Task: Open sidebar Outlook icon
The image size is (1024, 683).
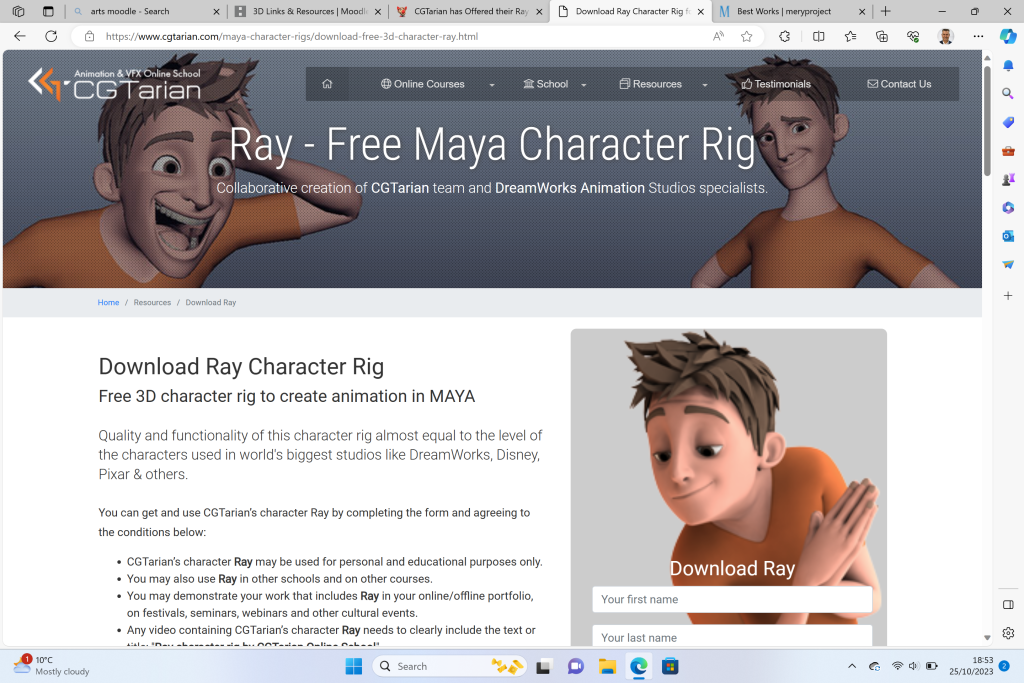Action: (1008, 236)
